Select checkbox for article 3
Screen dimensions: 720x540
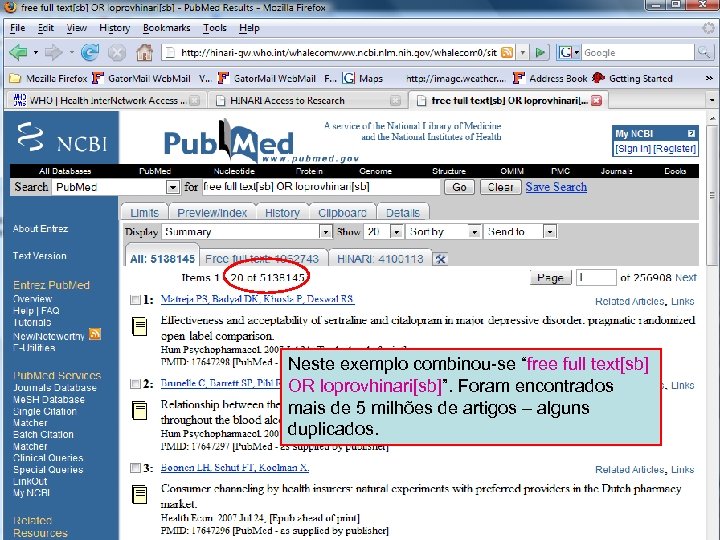click(x=135, y=468)
